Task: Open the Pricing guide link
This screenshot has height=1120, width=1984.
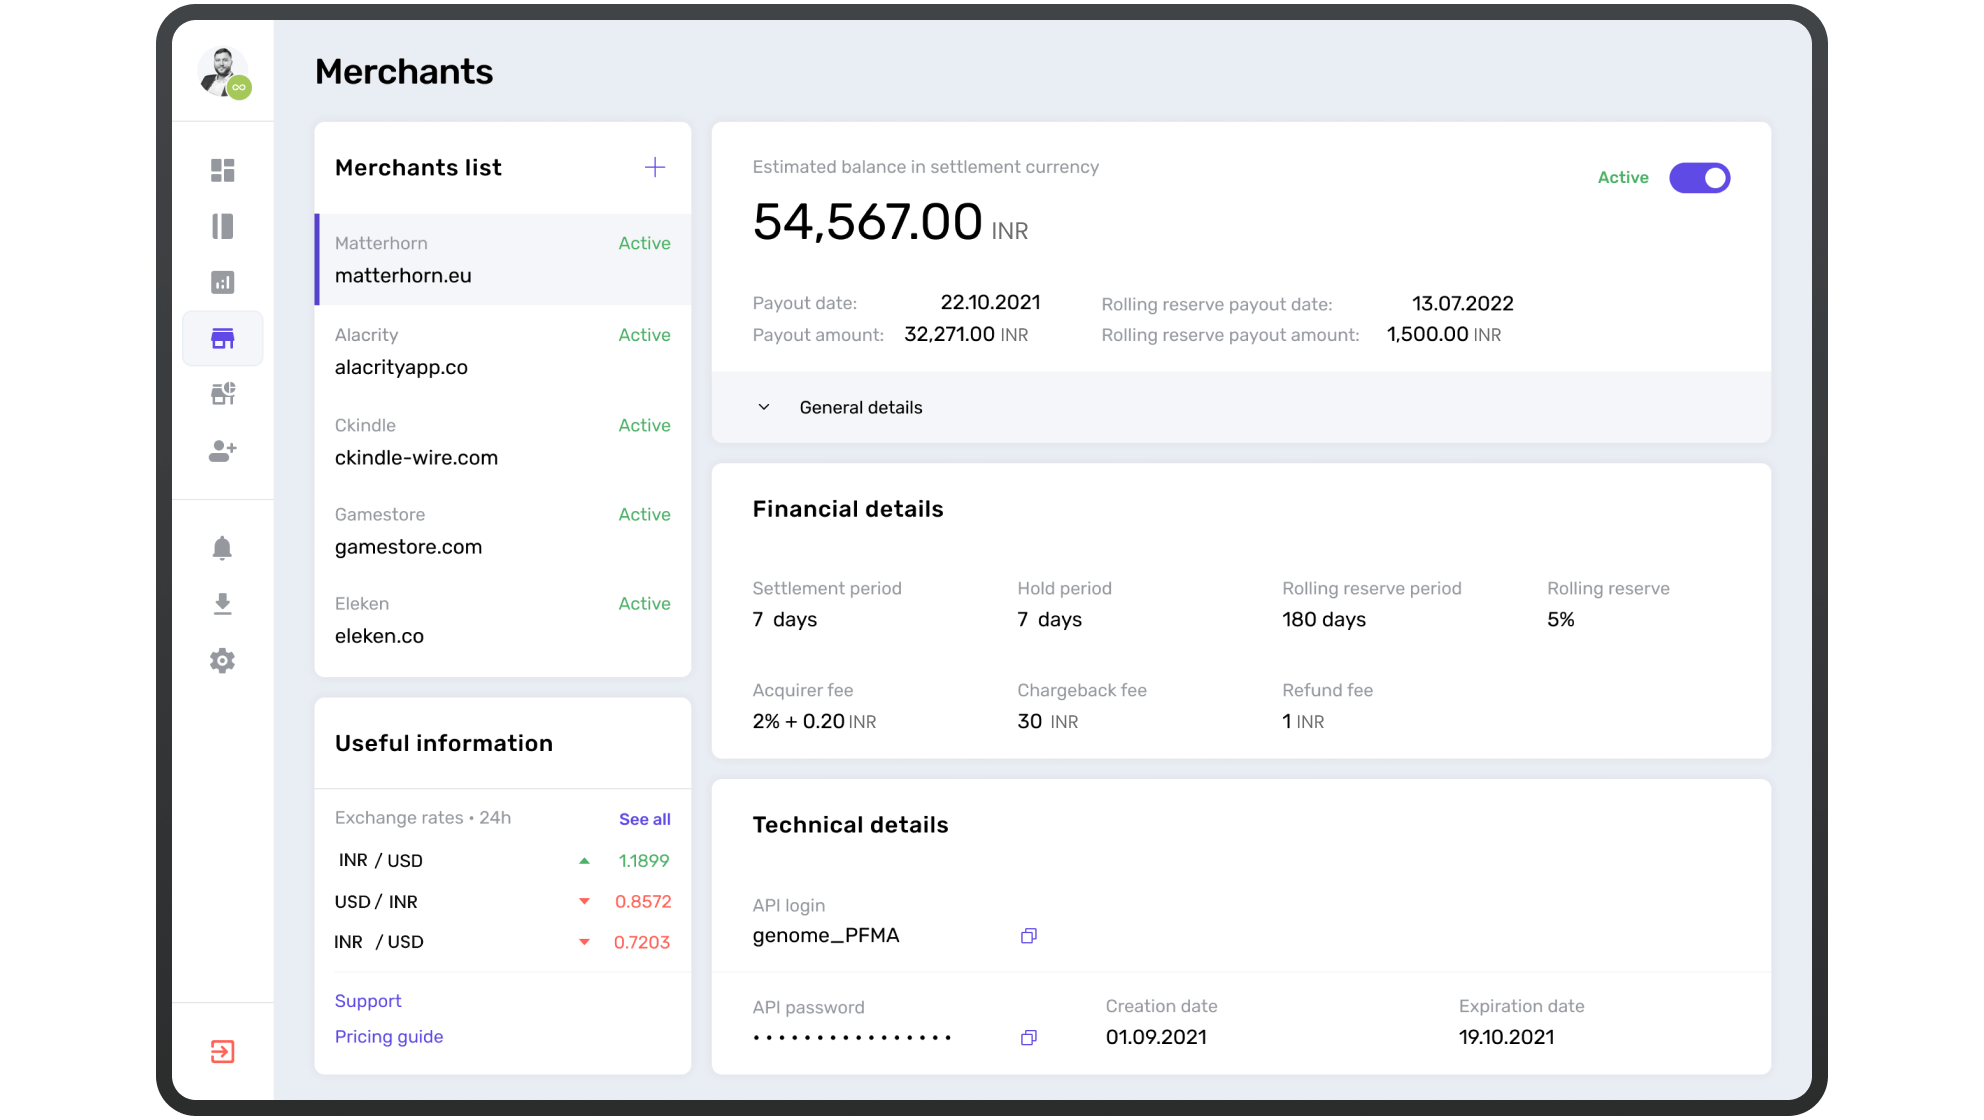Action: click(x=389, y=1037)
